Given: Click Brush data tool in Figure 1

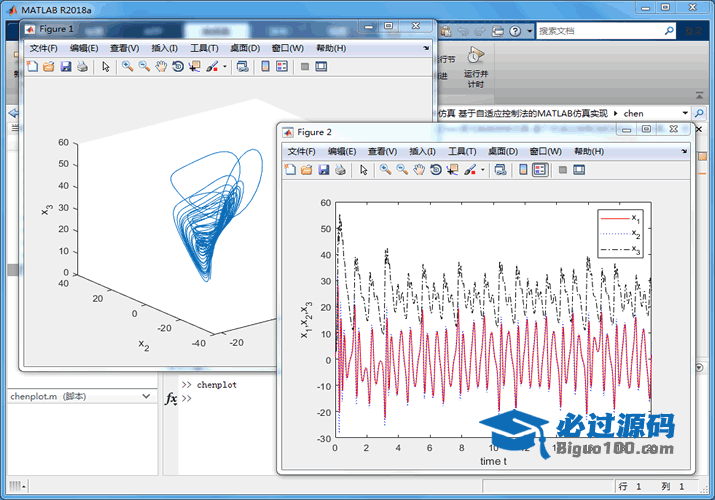Looking at the screenshot, I should (x=212, y=67).
